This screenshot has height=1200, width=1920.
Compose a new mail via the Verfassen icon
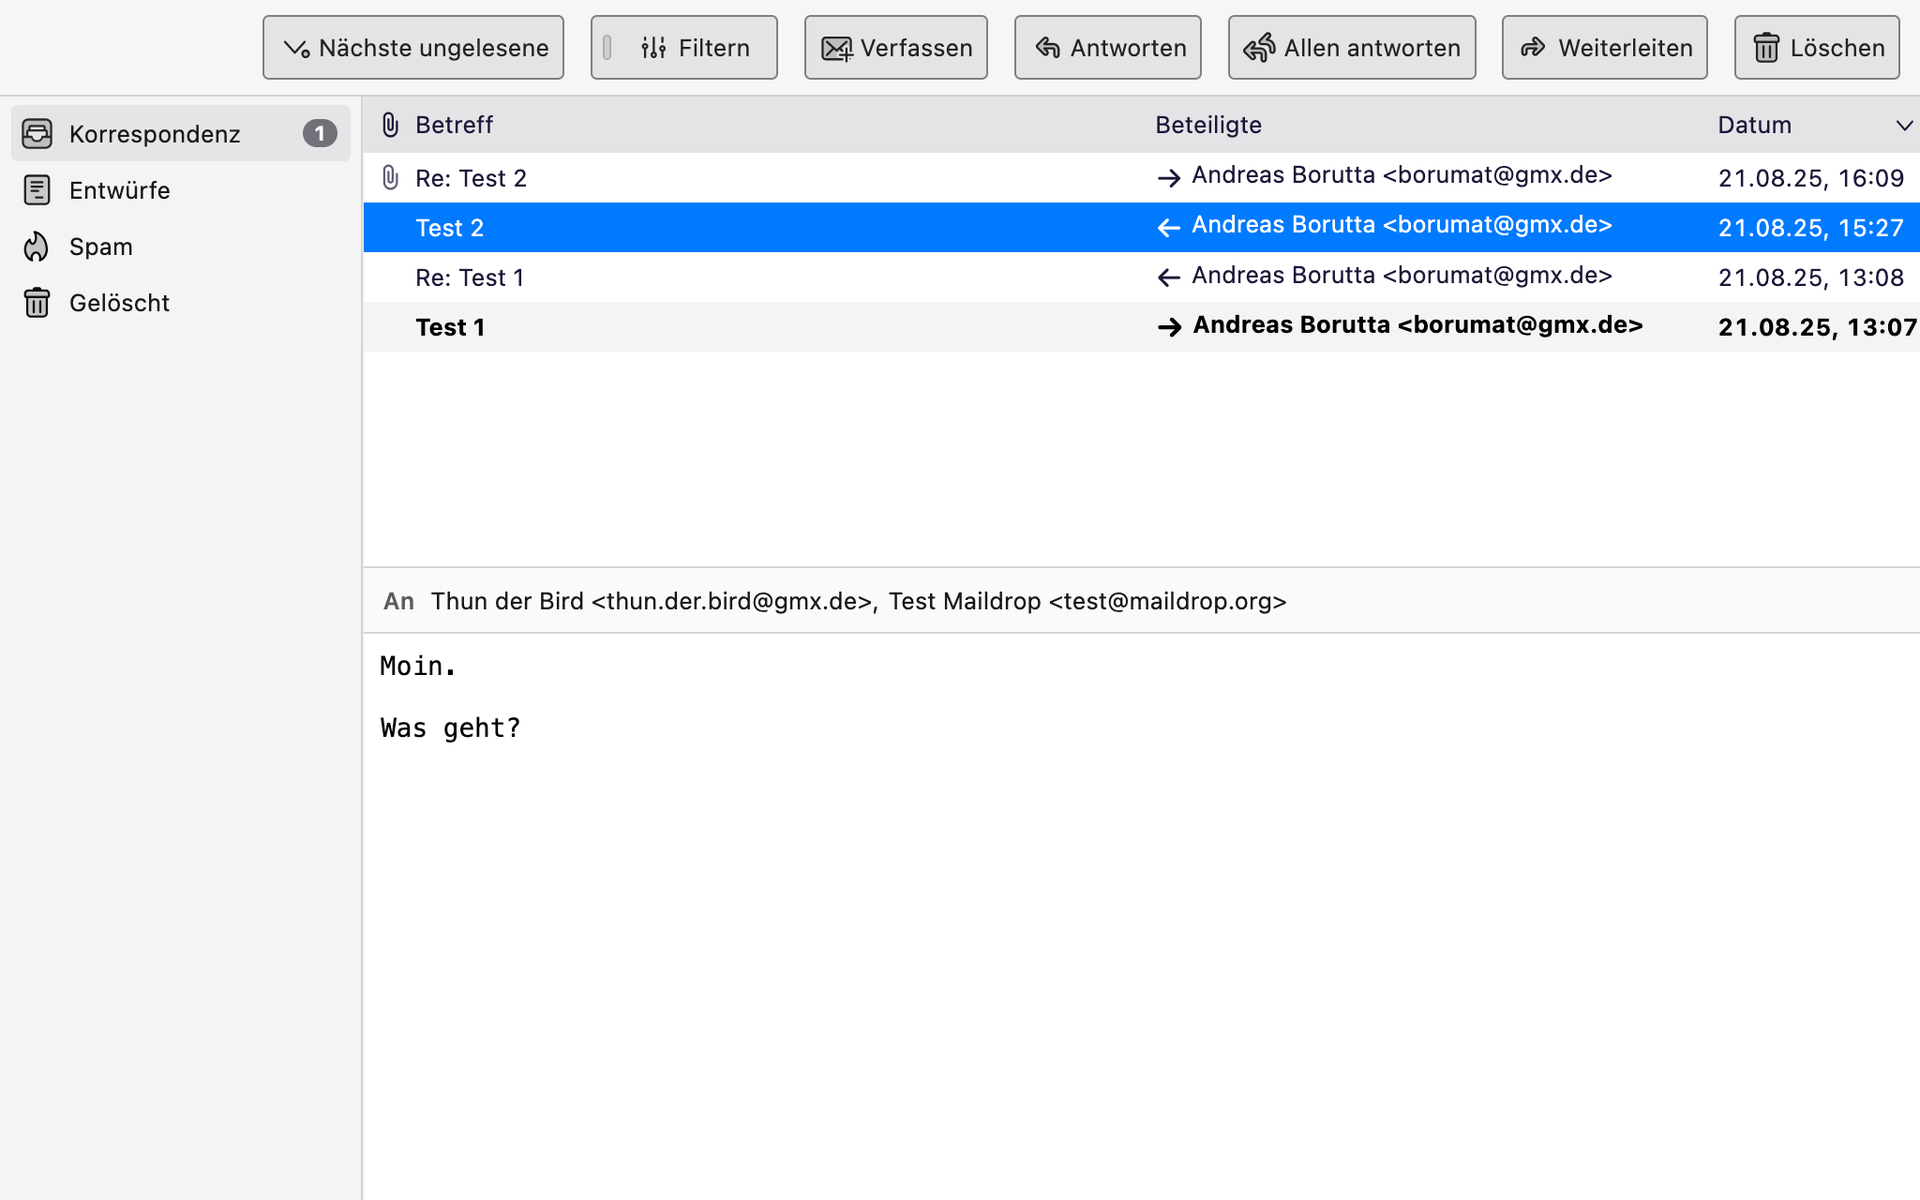point(836,48)
